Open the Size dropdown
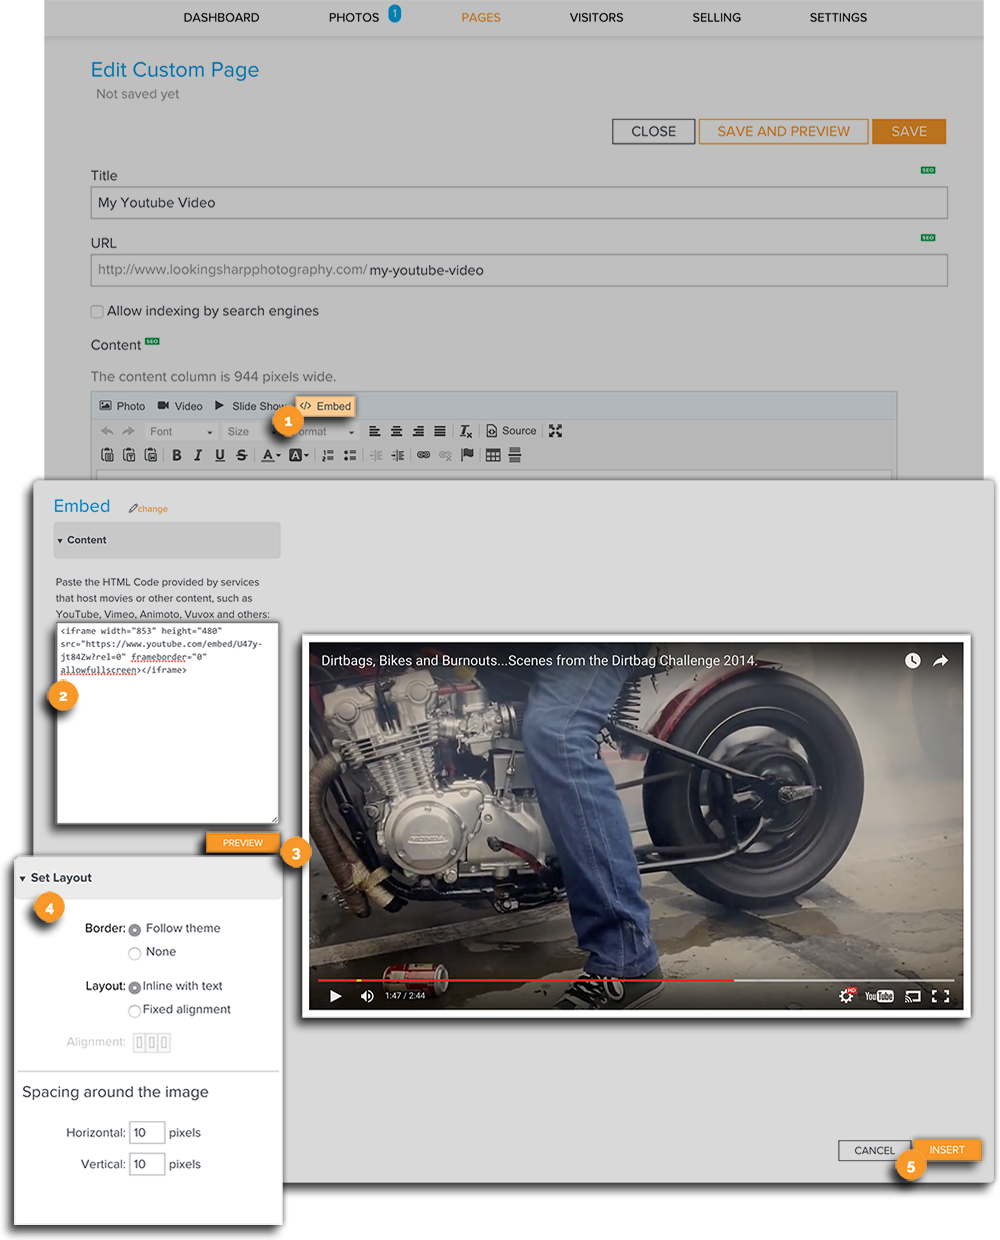The image size is (1000, 1240). point(247,432)
